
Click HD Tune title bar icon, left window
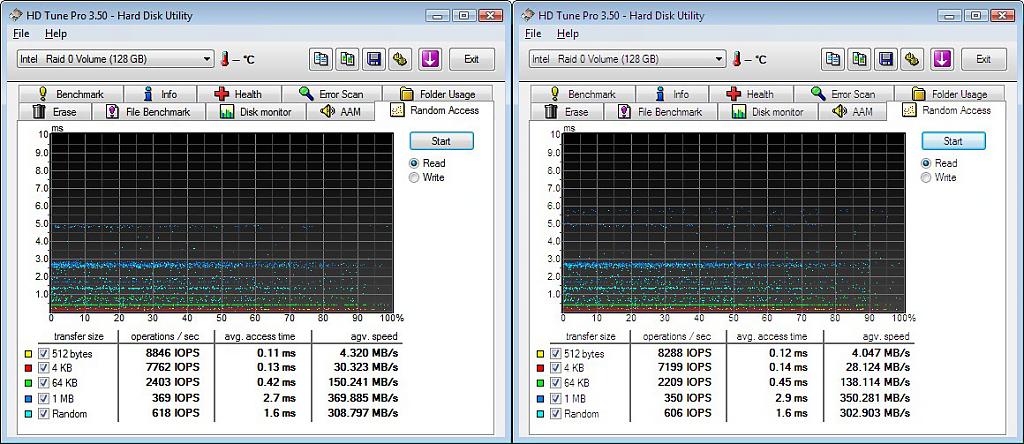pos(15,15)
